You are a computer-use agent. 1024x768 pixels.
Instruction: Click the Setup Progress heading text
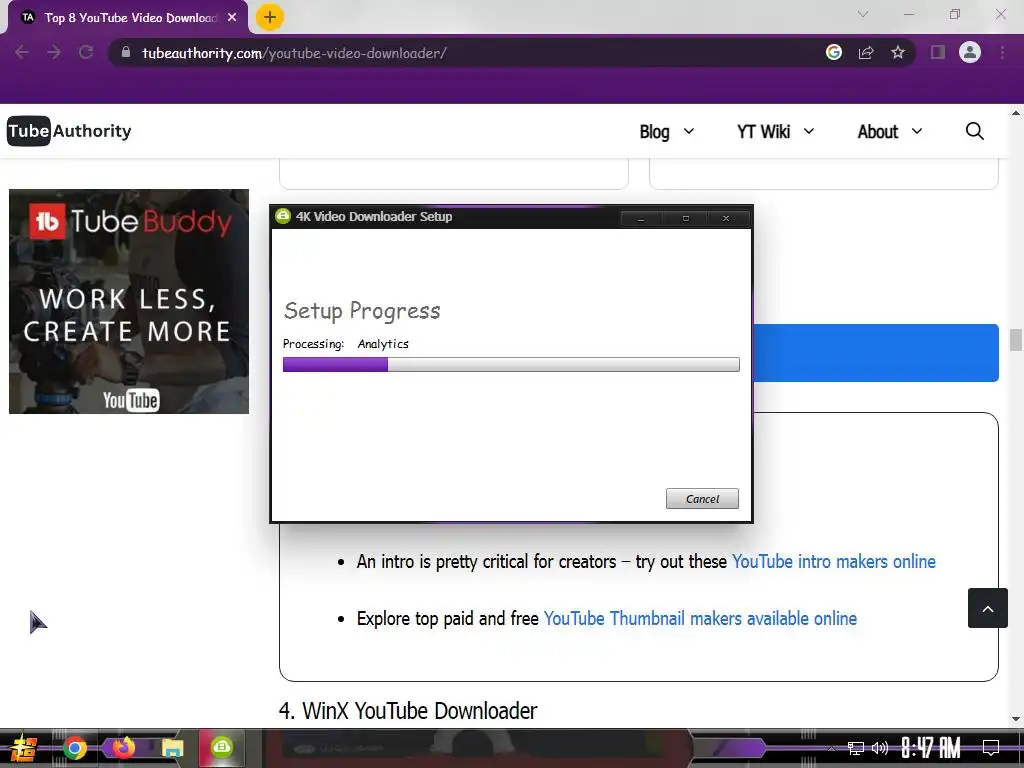pyautogui.click(x=362, y=311)
